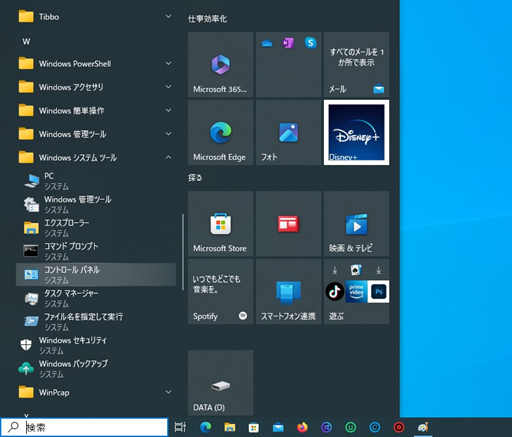Expand the Windows アクセサリ folder
This screenshot has height=437, width=512.
96,87
